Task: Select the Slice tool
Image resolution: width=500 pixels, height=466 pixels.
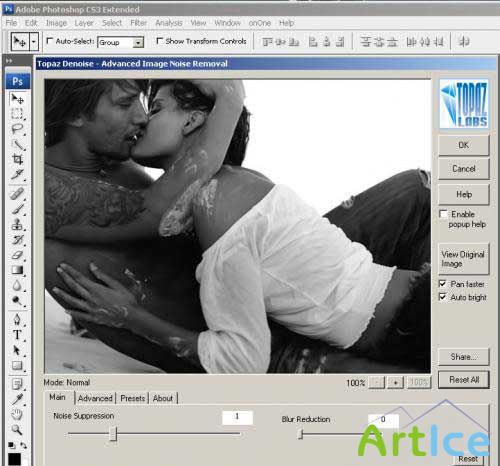Action: coord(17,174)
